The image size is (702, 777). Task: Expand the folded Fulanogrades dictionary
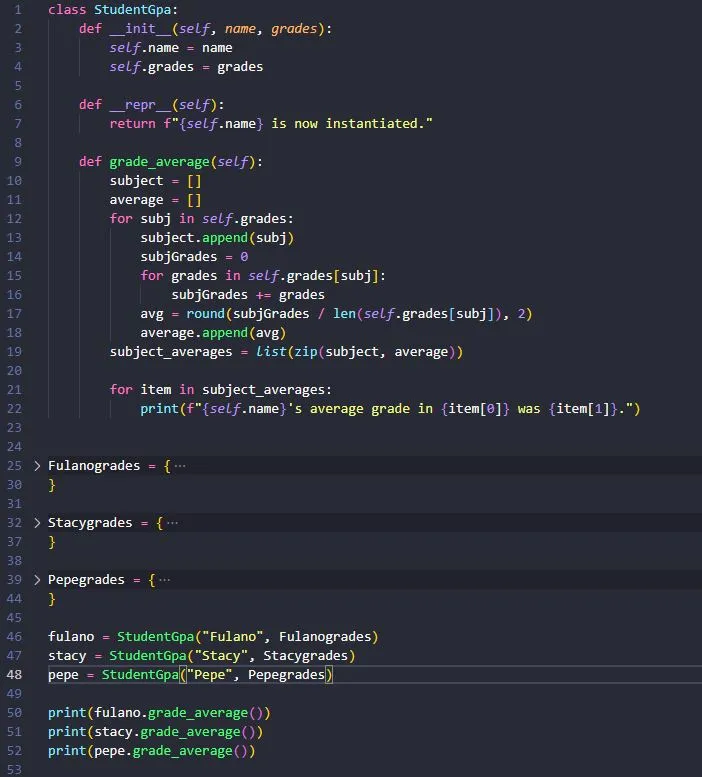37,466
